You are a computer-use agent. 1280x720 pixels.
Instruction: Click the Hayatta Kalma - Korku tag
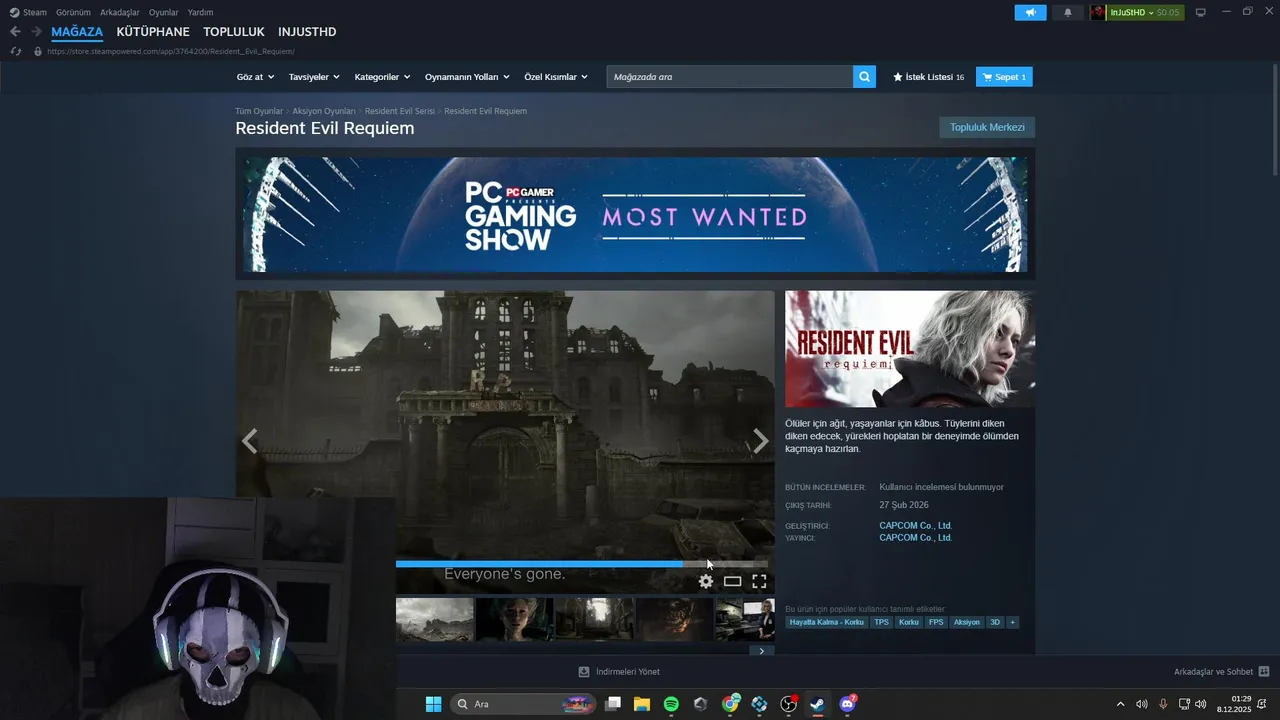826,622
